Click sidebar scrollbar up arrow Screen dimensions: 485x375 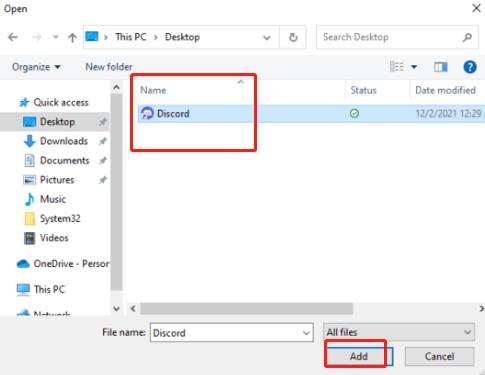(x=116, y=88)
